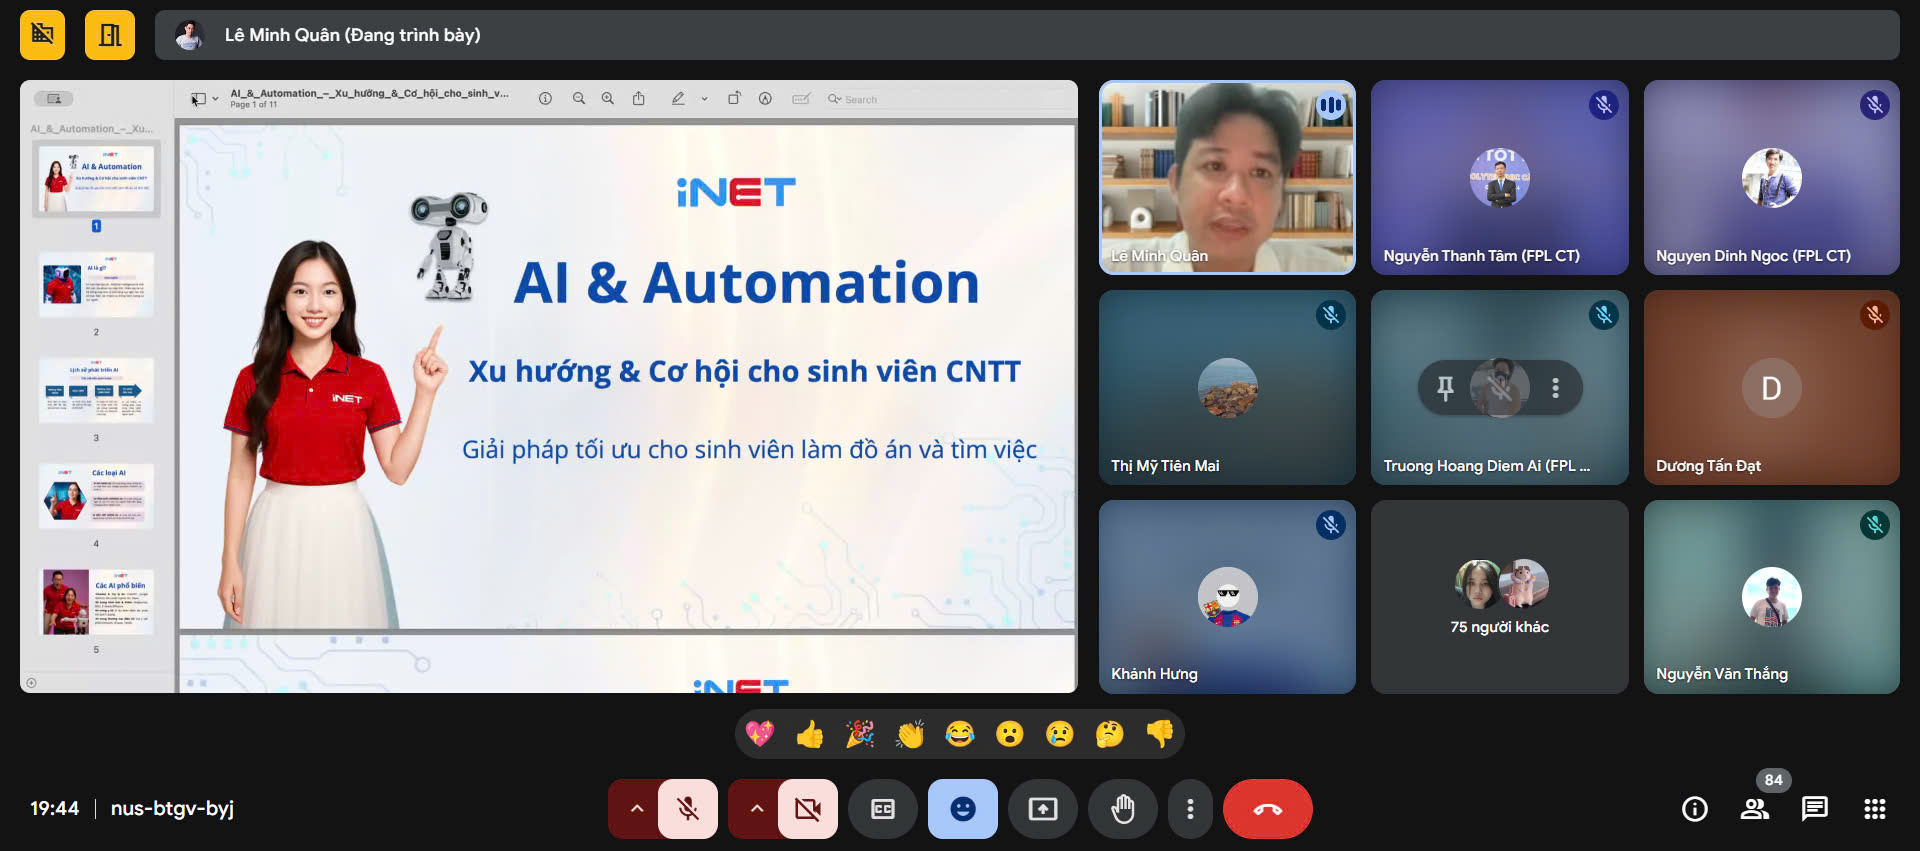Open activities grid menu
This screenshot has height=851, width=1920.
[x=1875, y=809]
